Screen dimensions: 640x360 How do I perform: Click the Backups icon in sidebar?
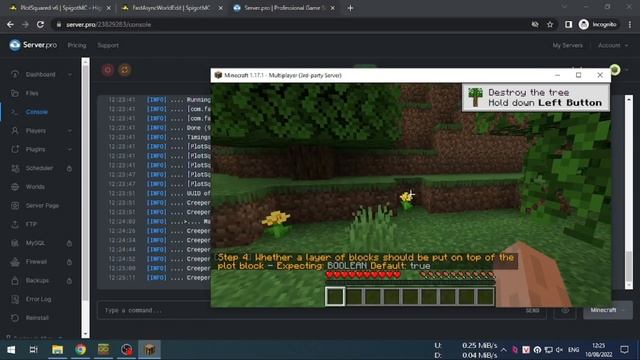click(x=15, y=280)
